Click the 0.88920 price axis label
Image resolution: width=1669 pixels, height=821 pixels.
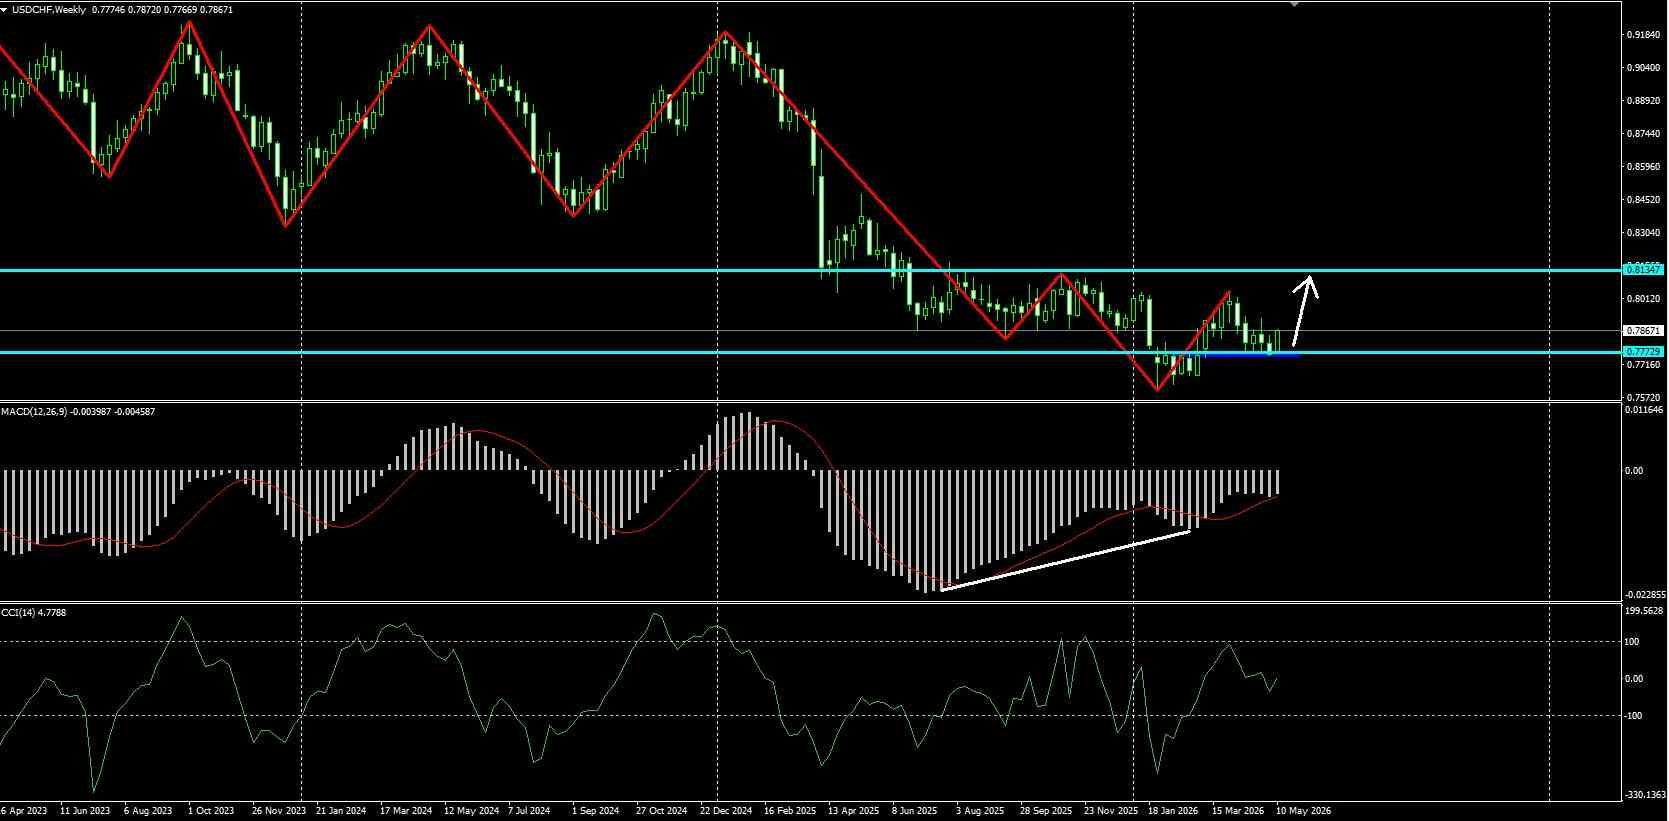(x=1644, y=101)
